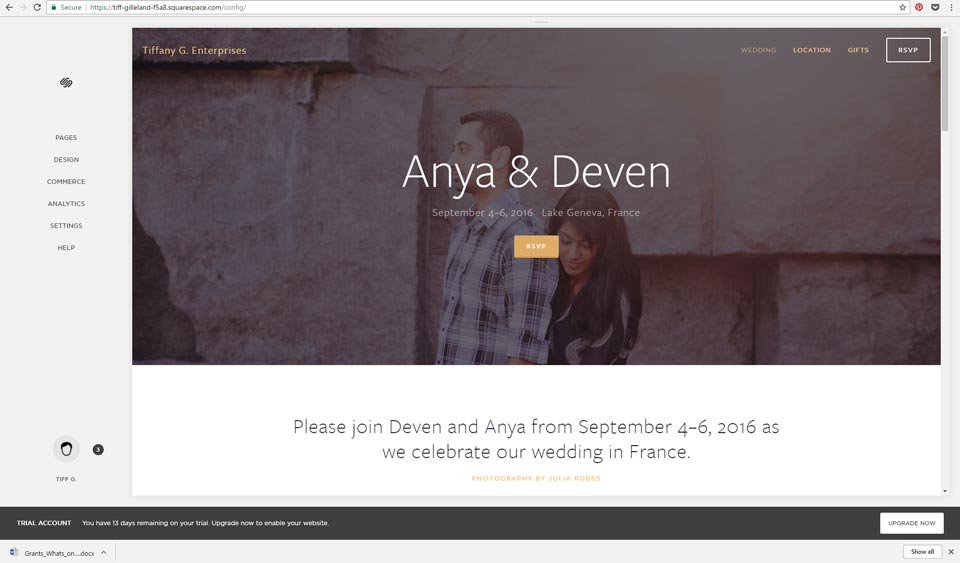This screenshot has height=563, width=960.
Task: Click the orange RSVP button under date
Action: pos(536,247)
